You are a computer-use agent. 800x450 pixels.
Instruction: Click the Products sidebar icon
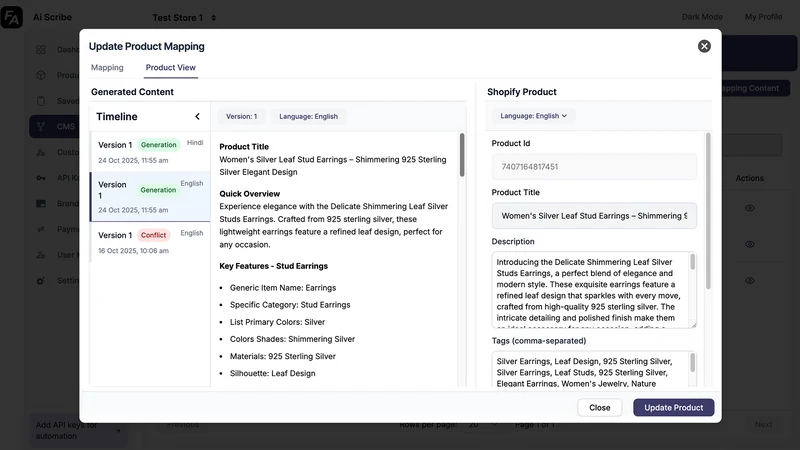point(41,75)
